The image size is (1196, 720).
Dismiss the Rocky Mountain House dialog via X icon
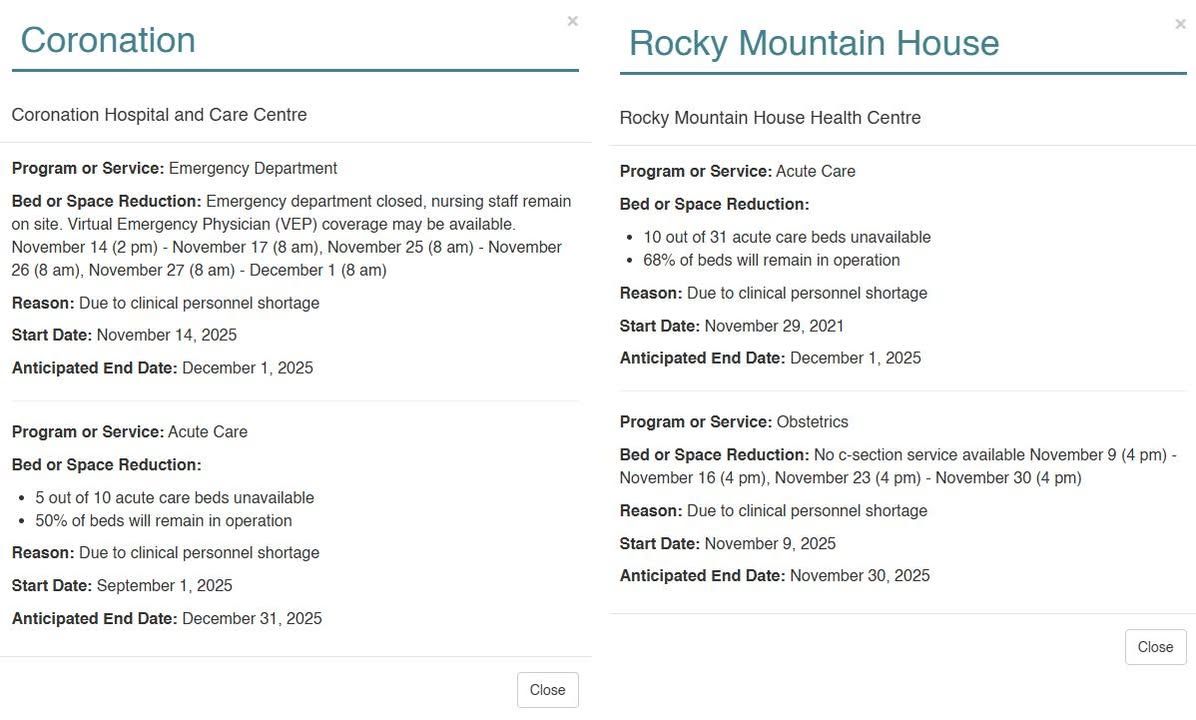1180,24
